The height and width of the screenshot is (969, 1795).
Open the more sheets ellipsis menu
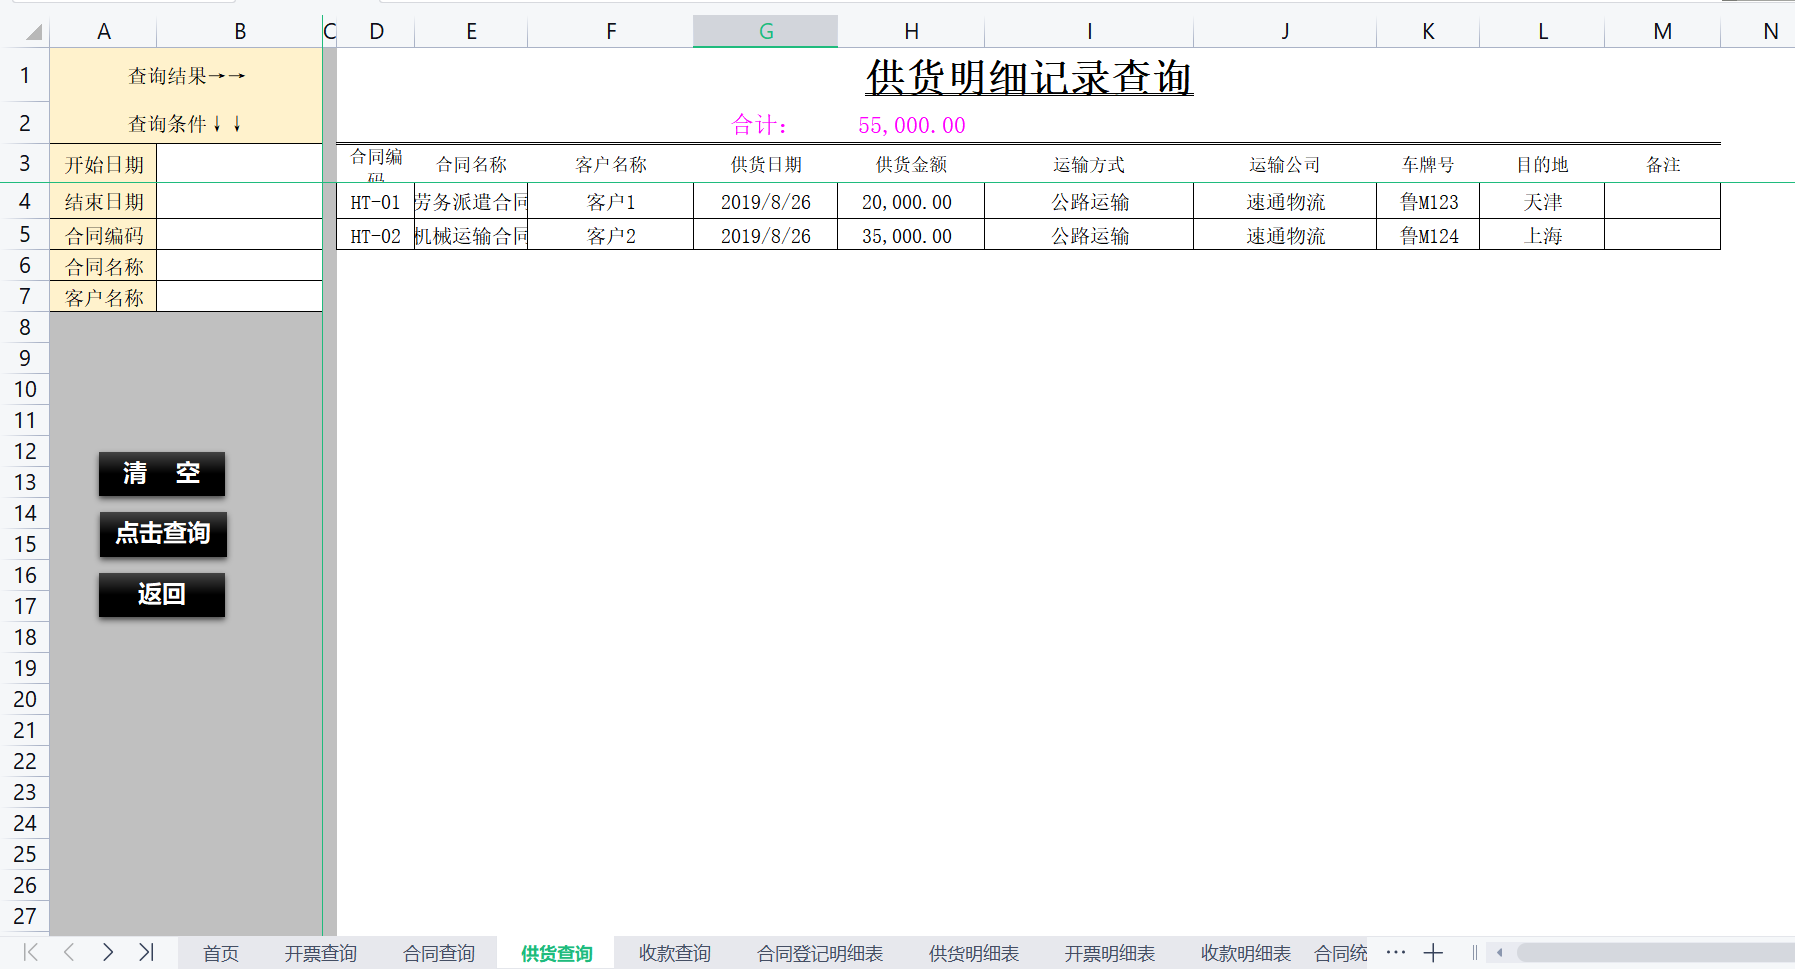[1396, 953]
